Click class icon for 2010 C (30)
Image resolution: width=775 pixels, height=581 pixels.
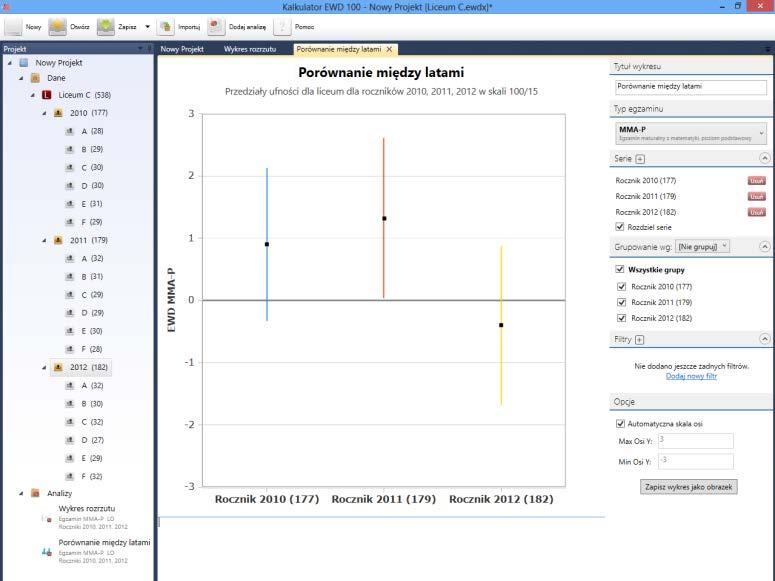(70, 168)
